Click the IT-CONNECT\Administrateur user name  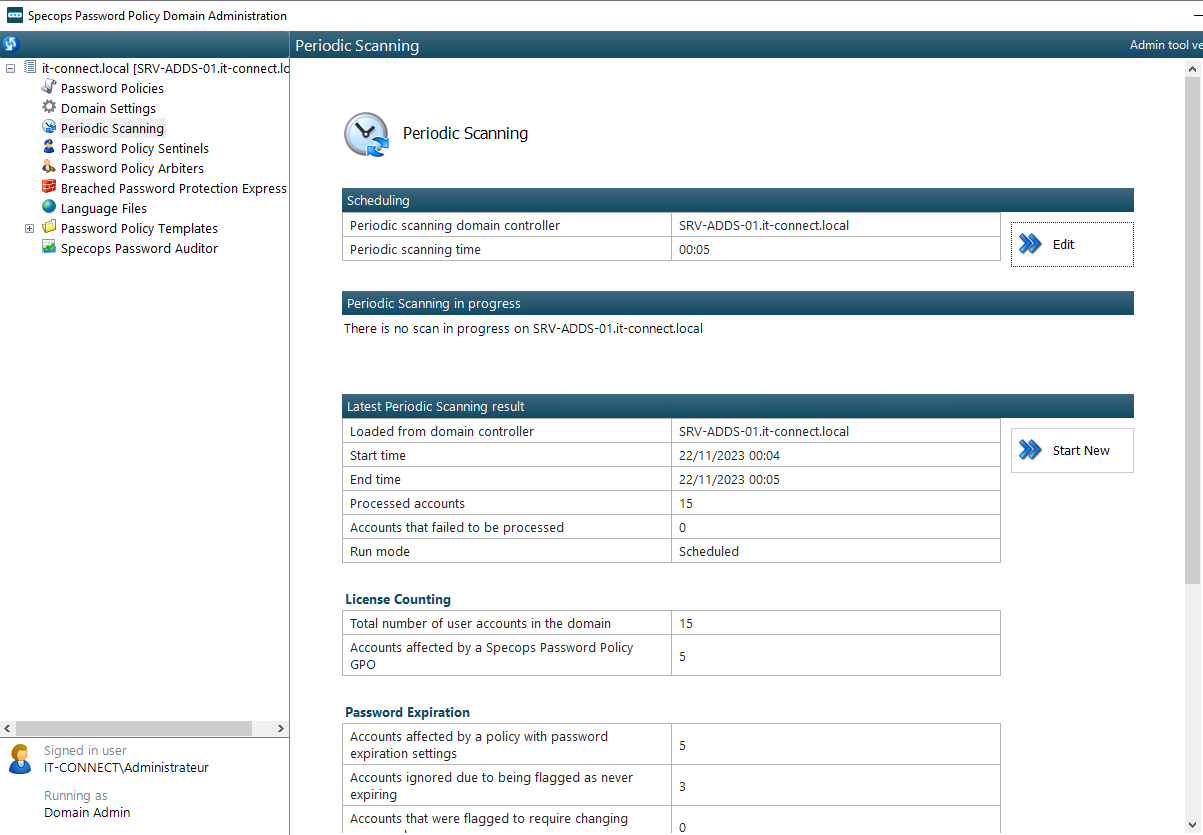126,768
